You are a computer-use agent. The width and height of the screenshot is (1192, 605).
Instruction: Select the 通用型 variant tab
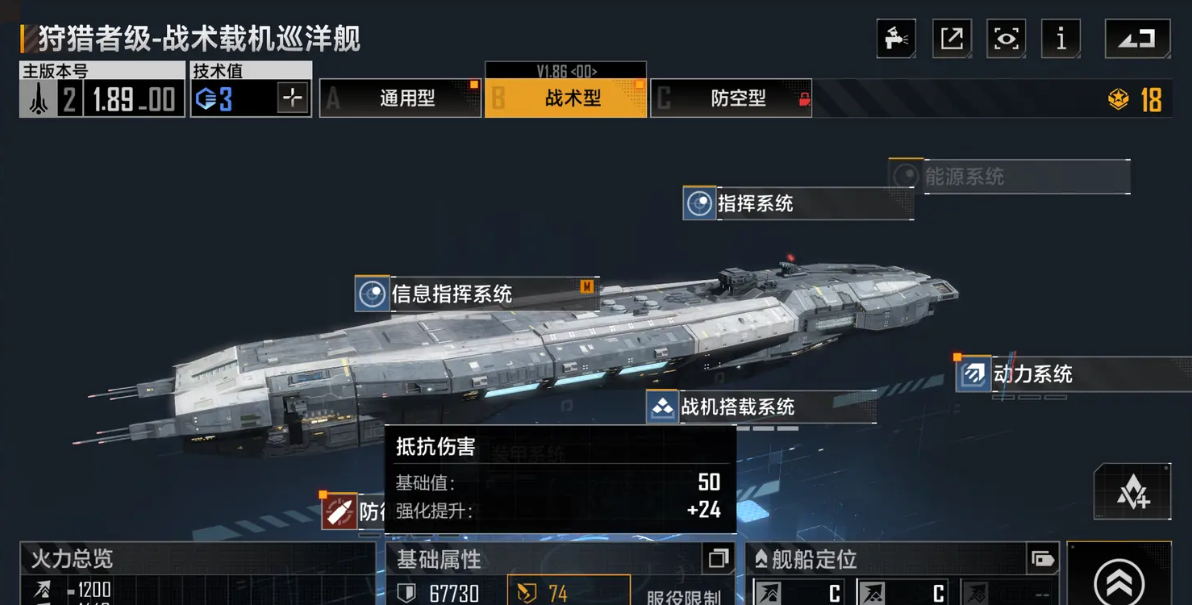[x=400, y=98]
